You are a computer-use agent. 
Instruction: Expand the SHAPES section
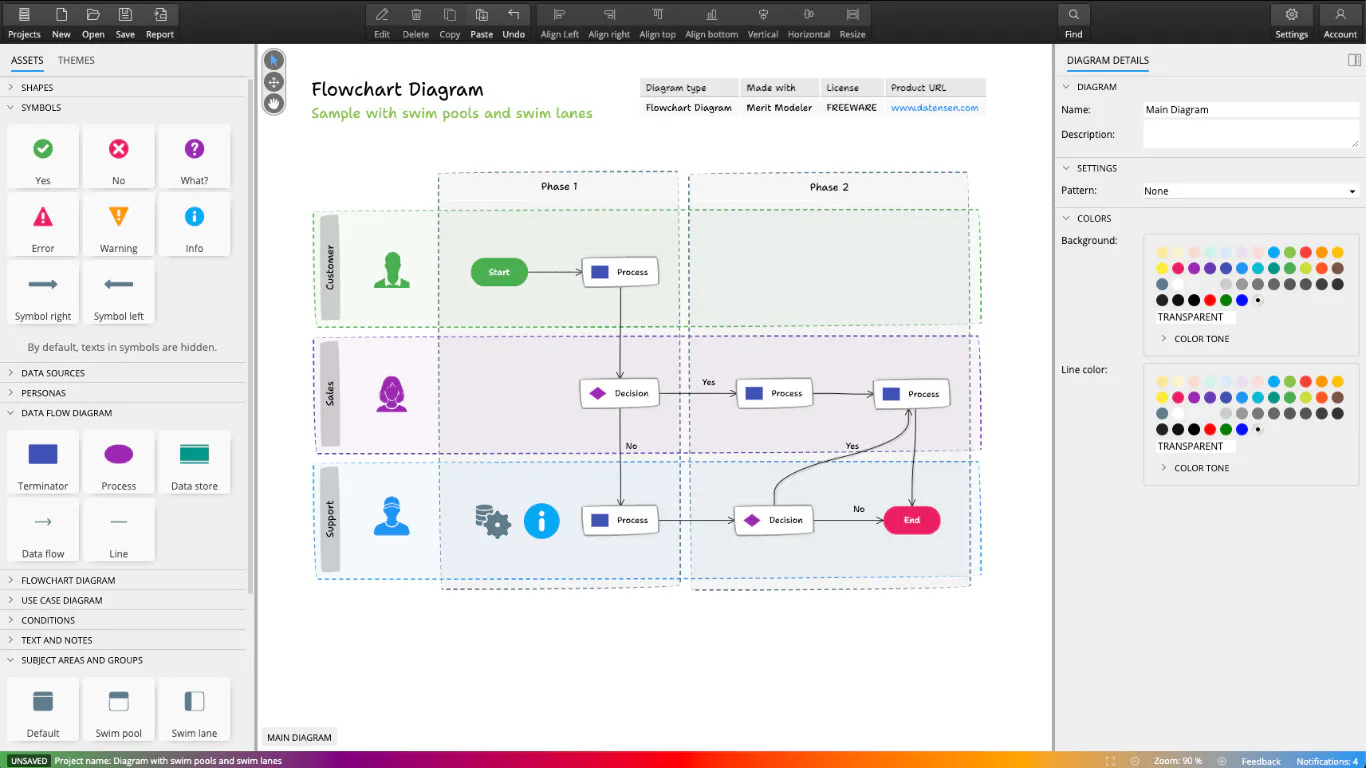pyautogui.click(x=123, y=88)
